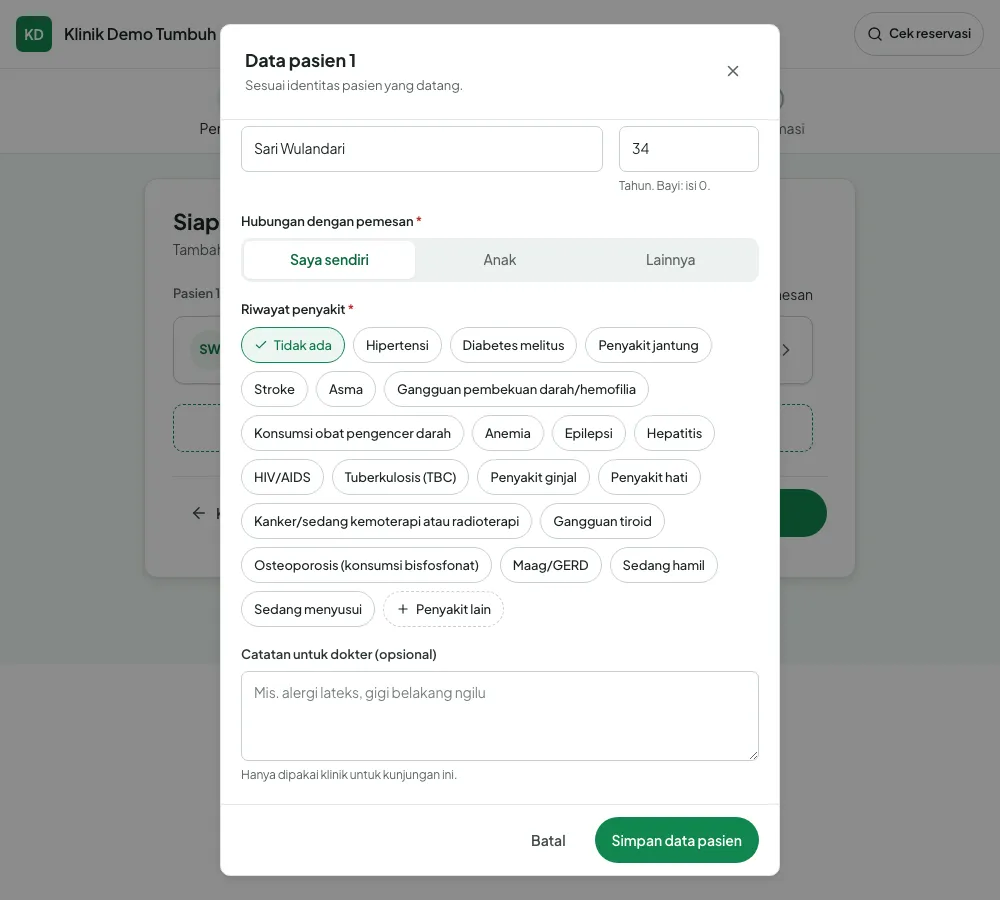Toggle Kanker/sedang kemoterapi atau radioterapi chip

coord(386,521)
